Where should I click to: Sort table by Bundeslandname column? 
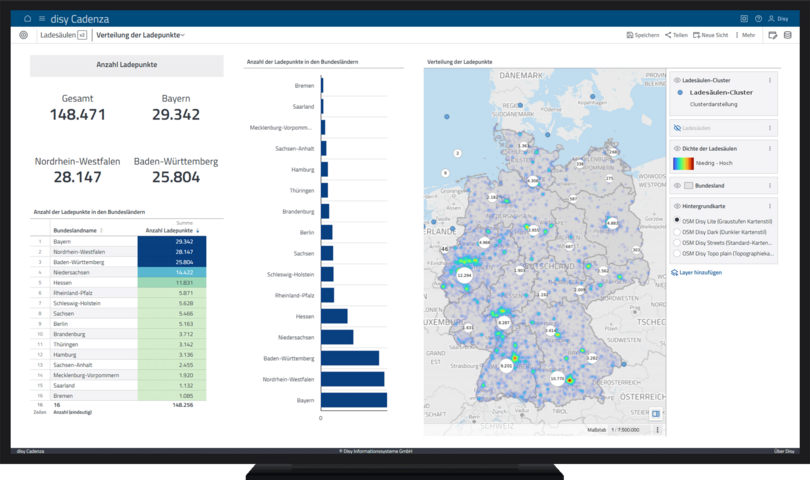click(x=77, y=230)
